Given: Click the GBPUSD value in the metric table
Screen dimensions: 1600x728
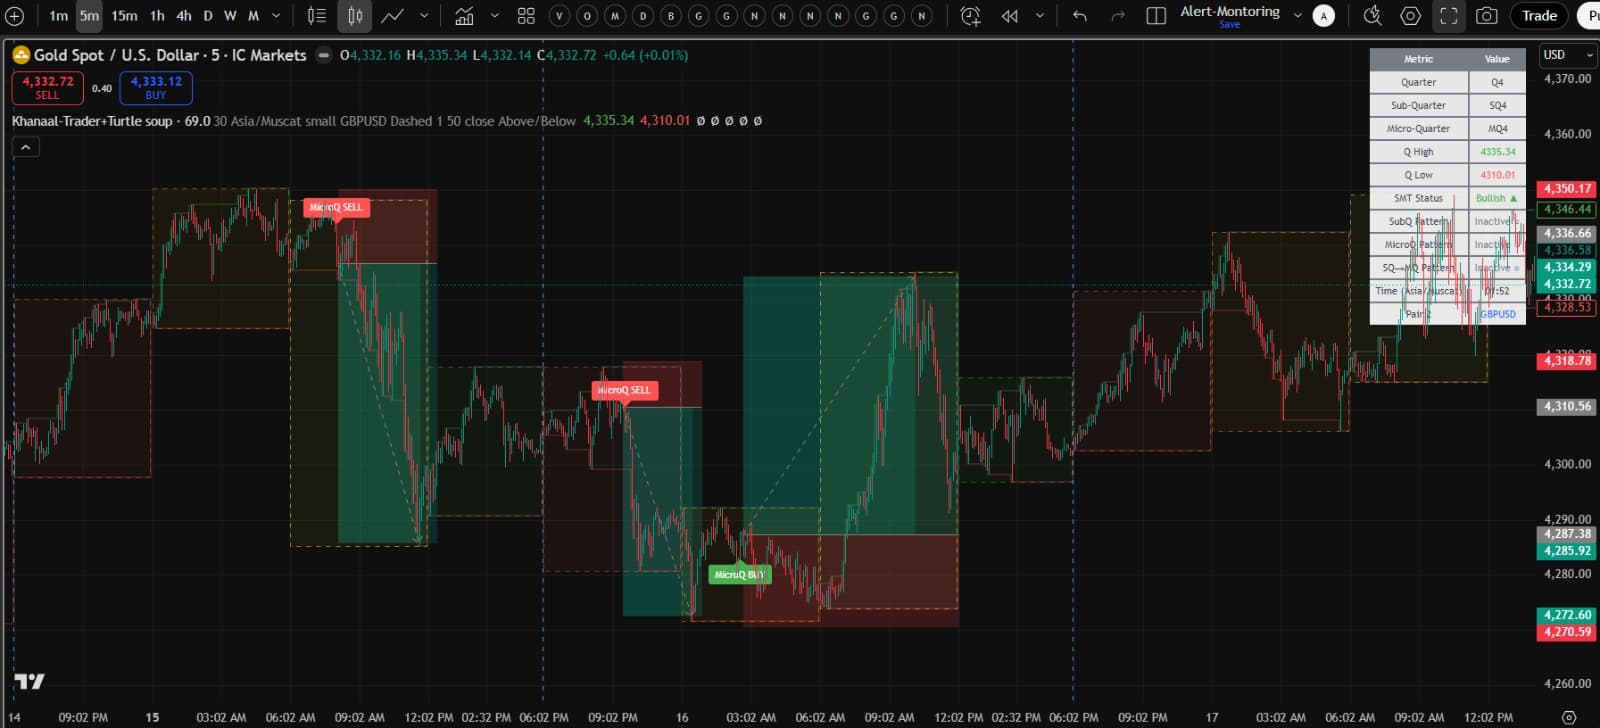Looking at the screenshot, I should click(1497, 314).
